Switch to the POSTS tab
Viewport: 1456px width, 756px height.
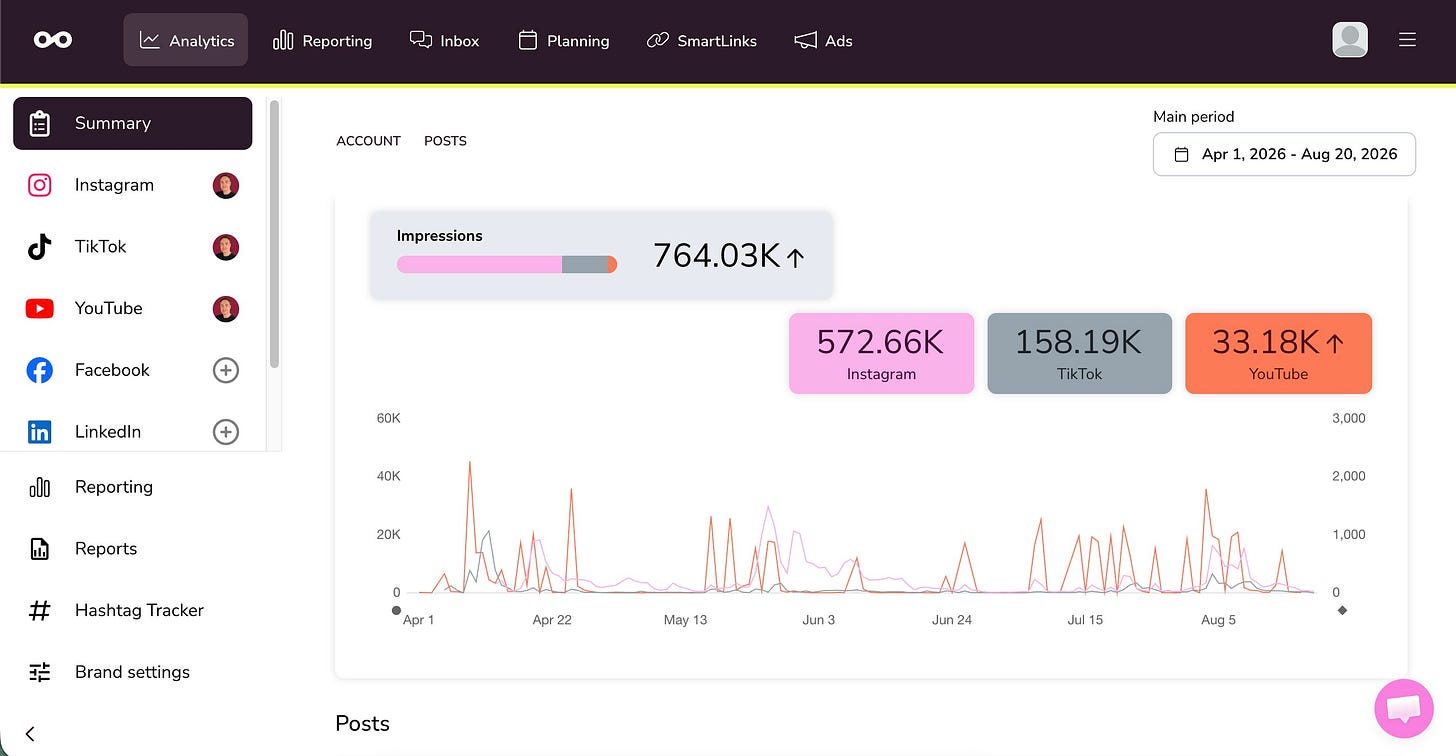[445, 141]
